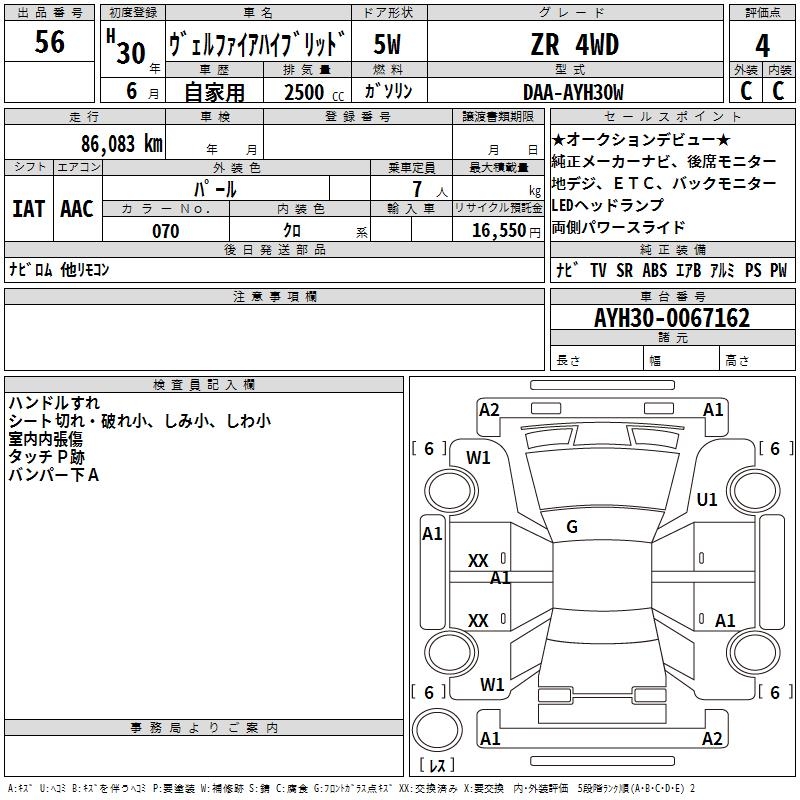Click the grade ZR 4WD
The image size is (800, 800).
point(575,44)
